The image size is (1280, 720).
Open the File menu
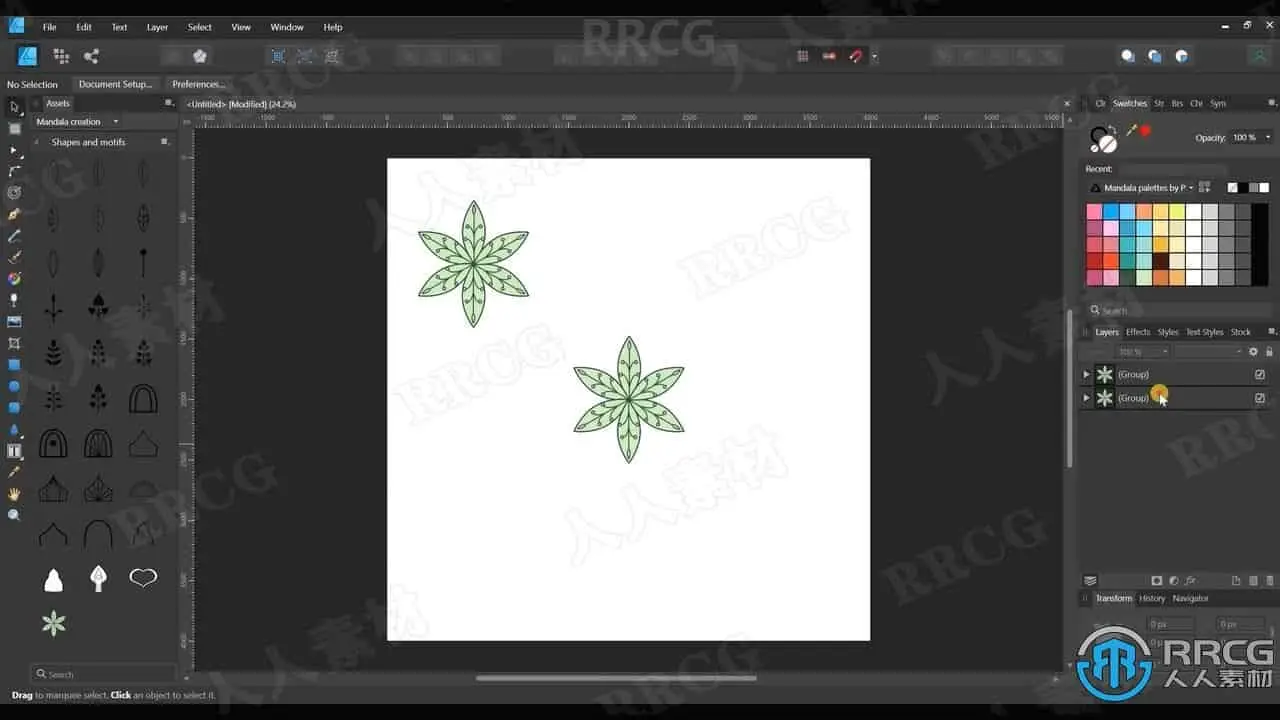pyautogui.click(x=49, y=27)
